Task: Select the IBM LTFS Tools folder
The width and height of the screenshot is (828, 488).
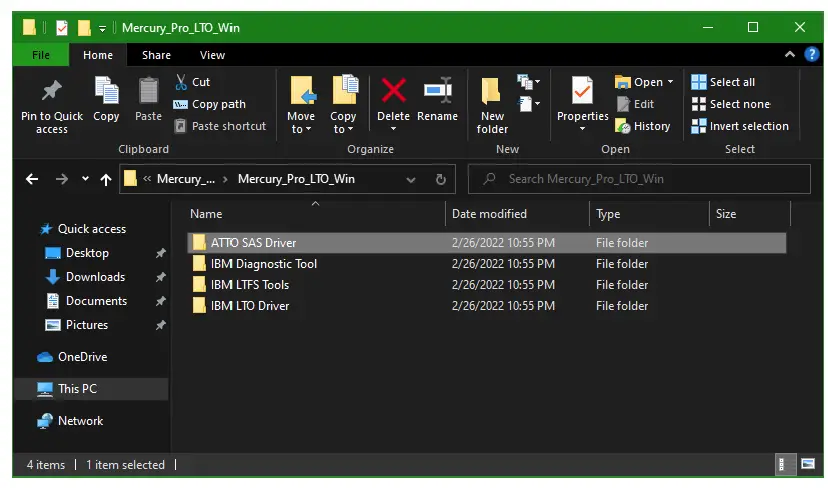Action: coord(249,285)
